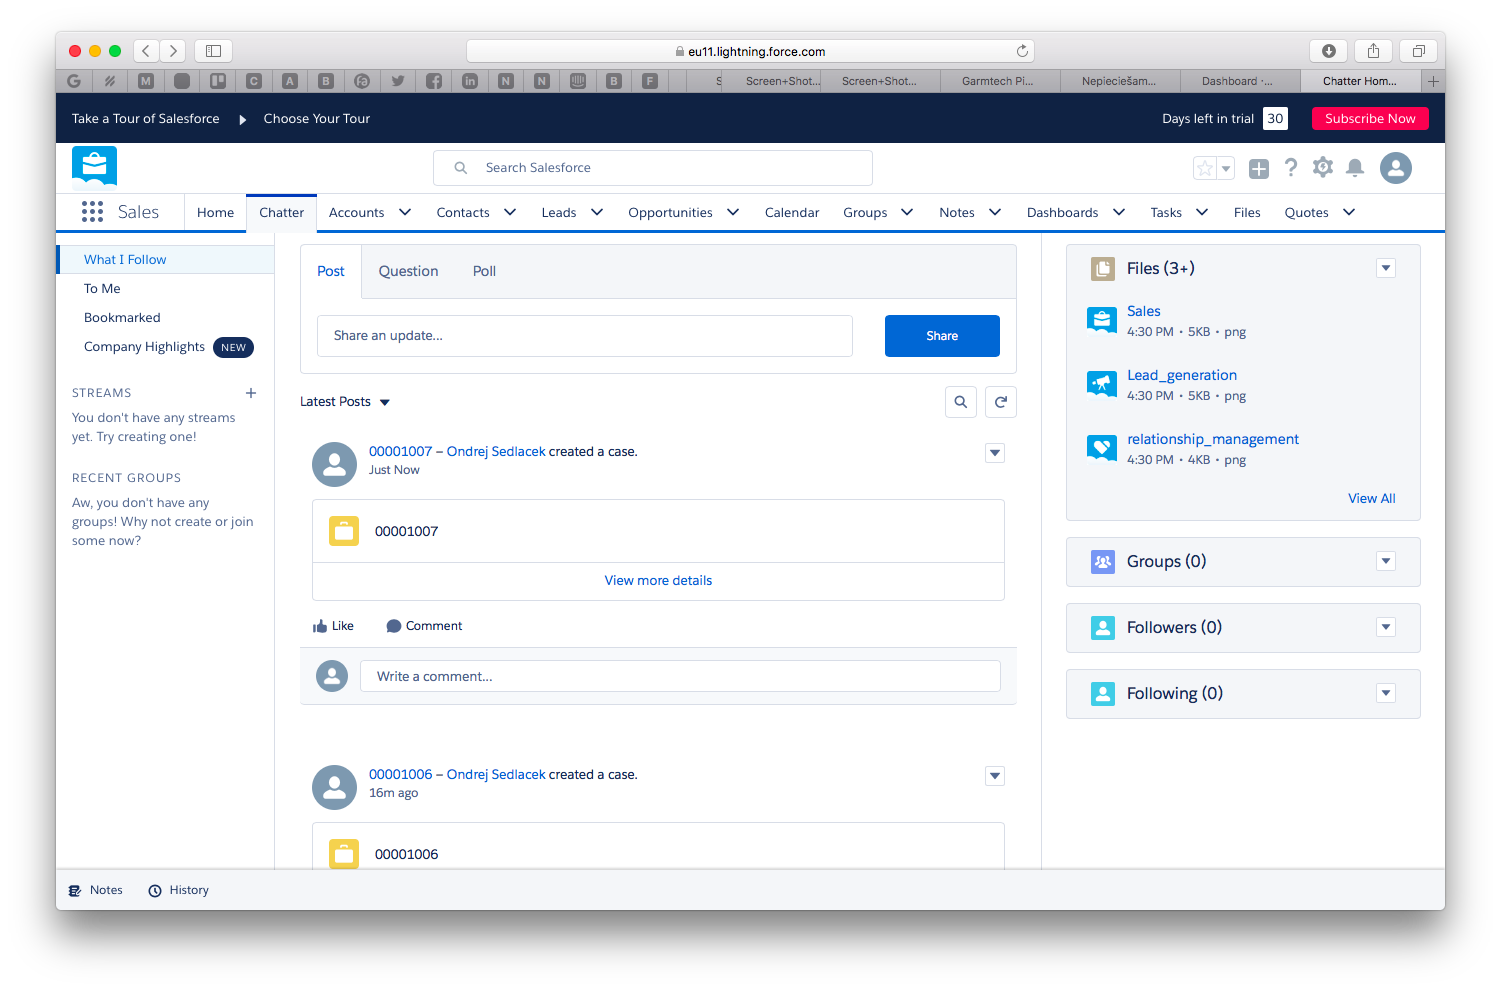Image resolution: width=1501 pixels, height=990 pixels.
Task: Open the App Launcher waffle icon
Action: pos(92,211)
